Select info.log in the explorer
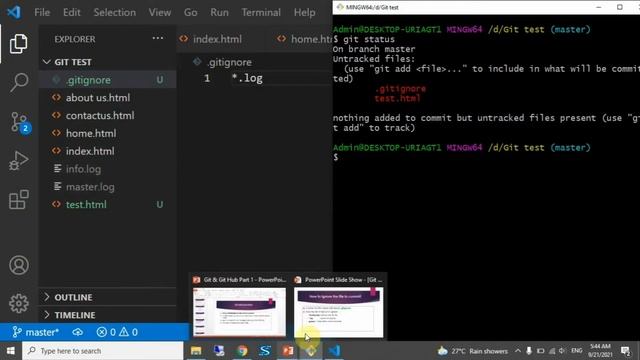Image resolution: width=640 pixels, height=360 pixels. pyautogui.click(x=108, y=169)
